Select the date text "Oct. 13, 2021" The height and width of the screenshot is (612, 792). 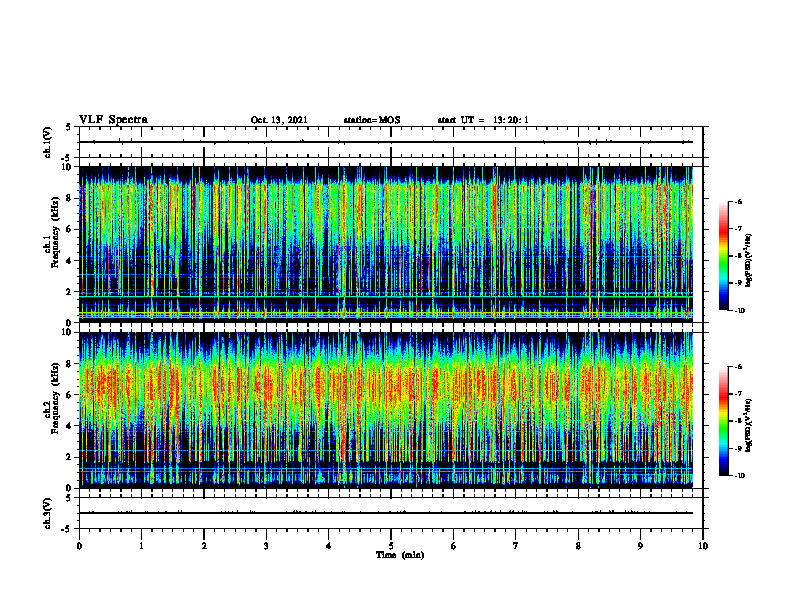click(x=279, y=120)
